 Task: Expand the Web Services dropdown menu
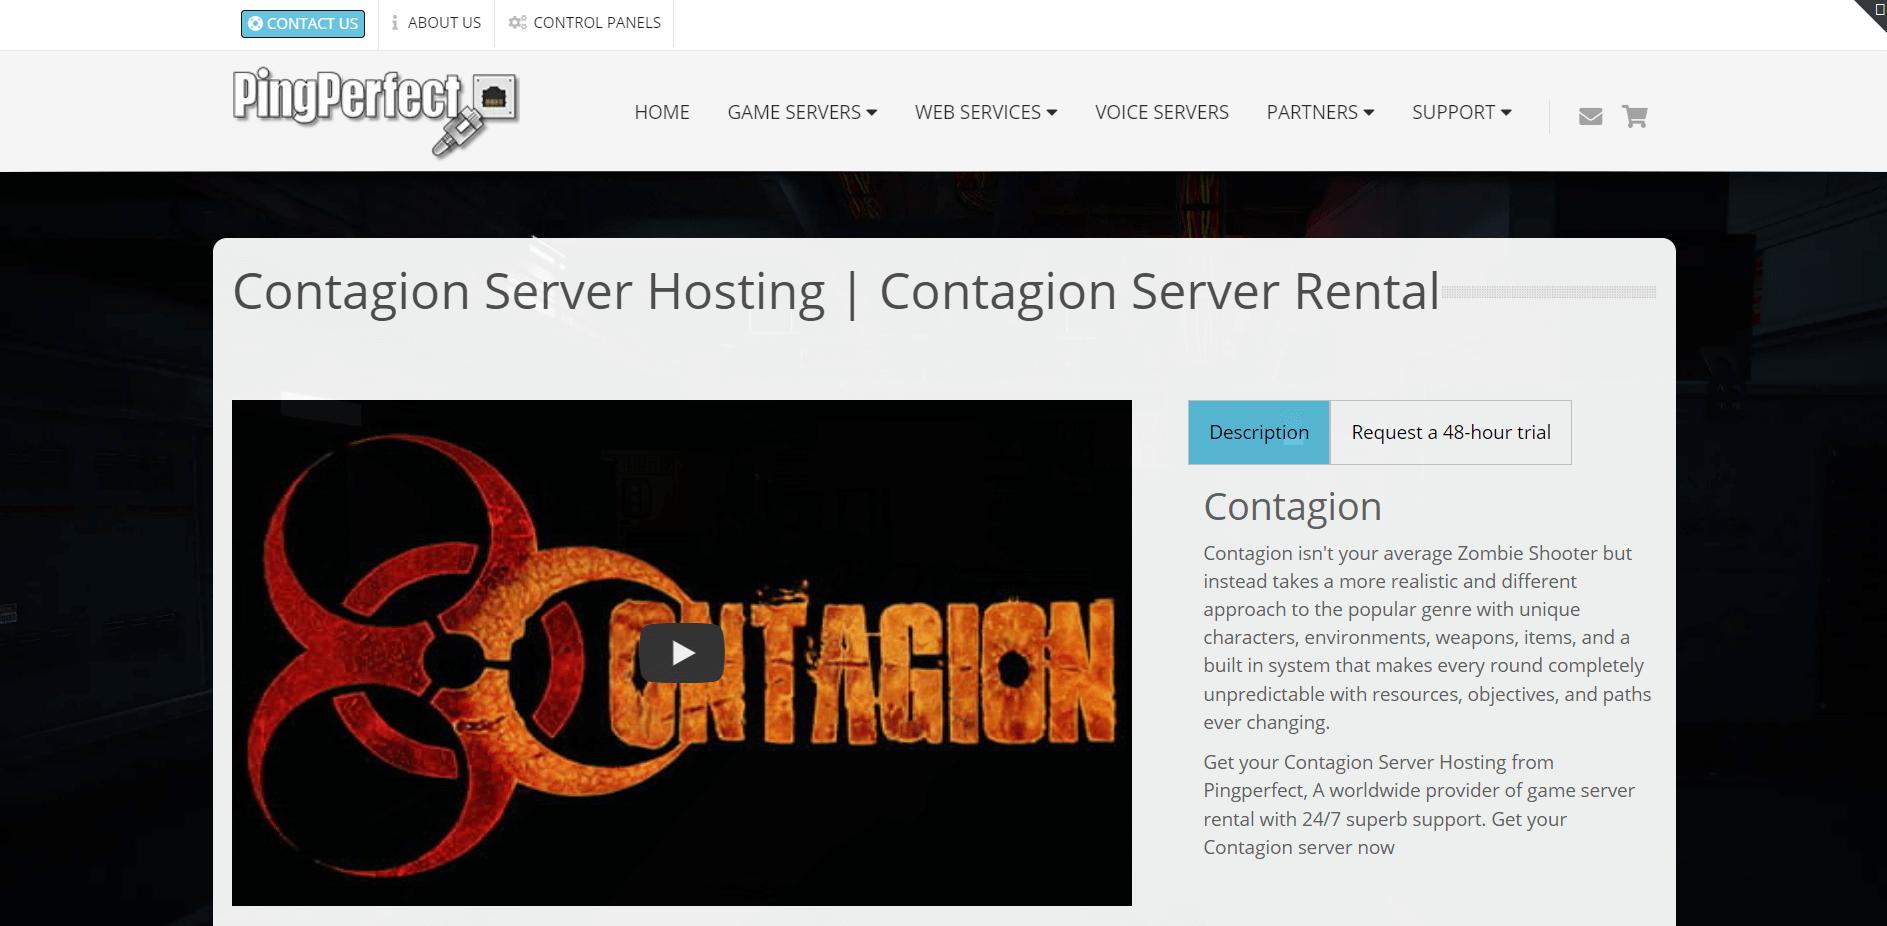[x=986, y=112]
